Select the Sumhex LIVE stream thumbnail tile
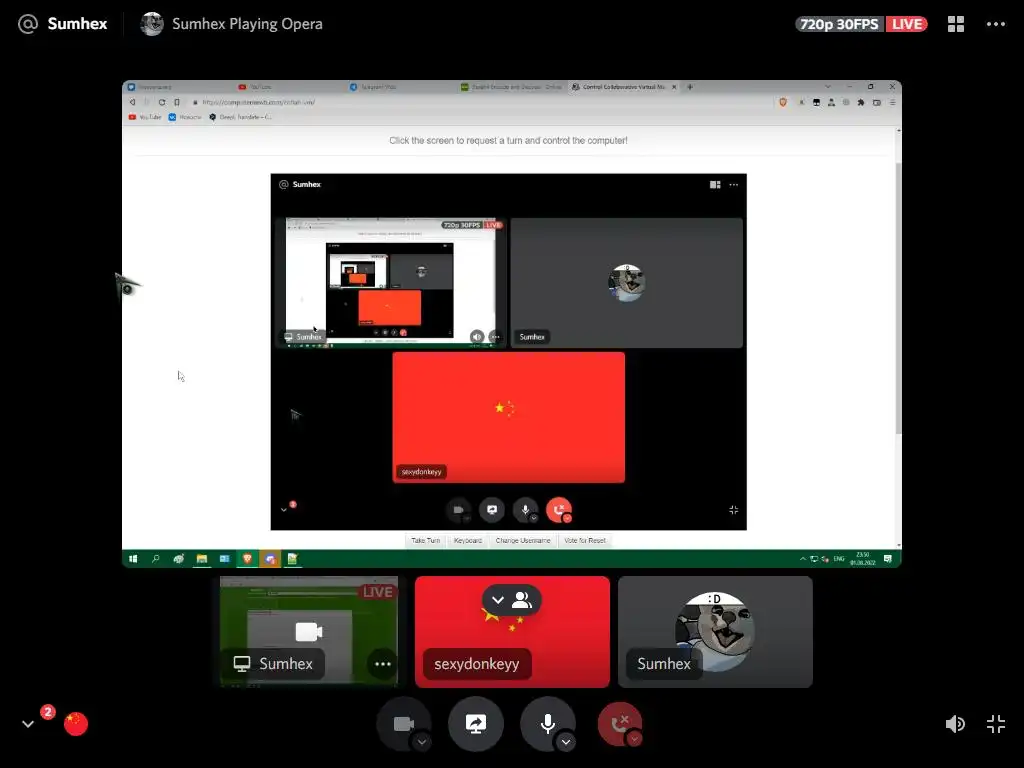The height and width of the screenshot is (768, 1024). pos(309,632)
